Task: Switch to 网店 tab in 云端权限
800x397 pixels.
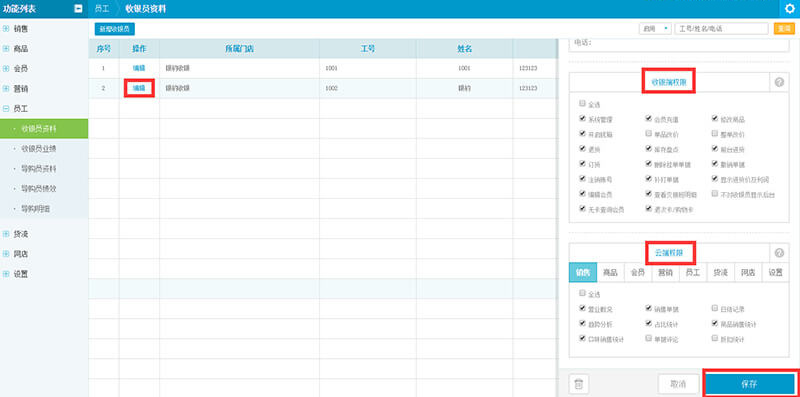Action: 748,272
